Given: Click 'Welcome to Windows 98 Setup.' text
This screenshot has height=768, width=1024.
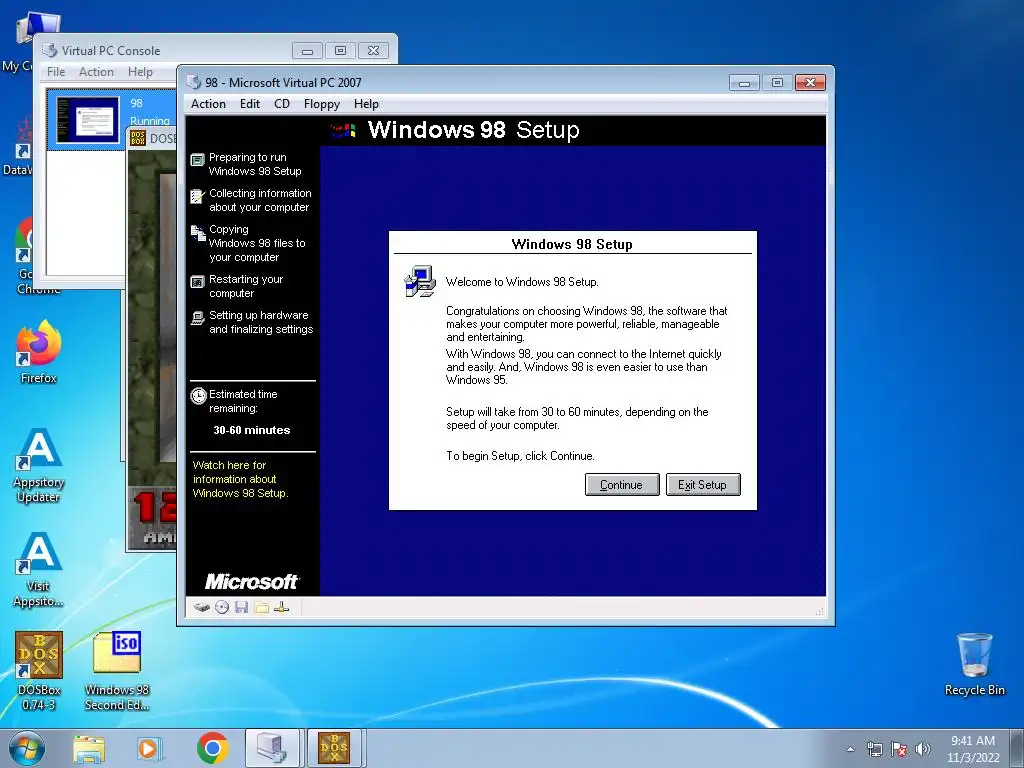Looking at the screenshot, I should tap(522, 282).
